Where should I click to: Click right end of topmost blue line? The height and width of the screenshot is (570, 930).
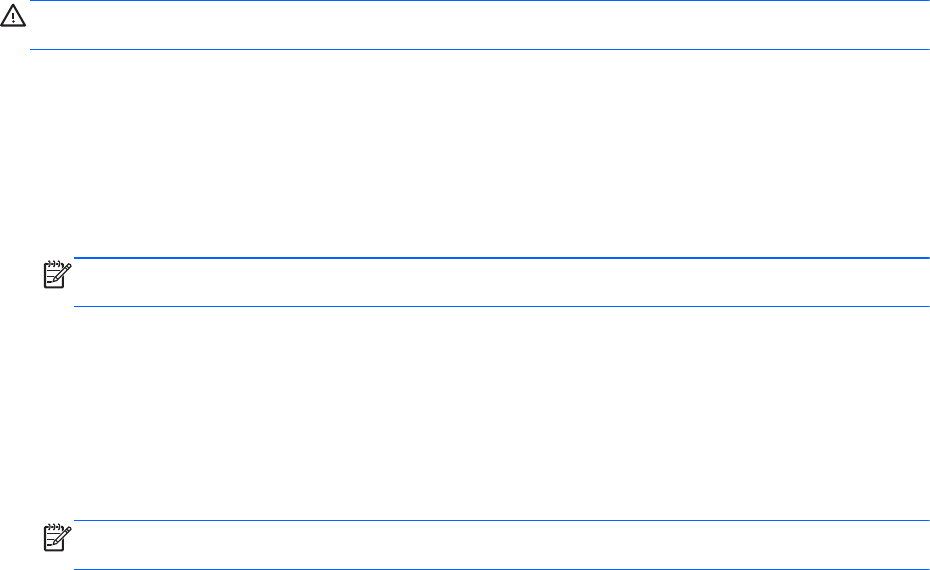(928, 1)
